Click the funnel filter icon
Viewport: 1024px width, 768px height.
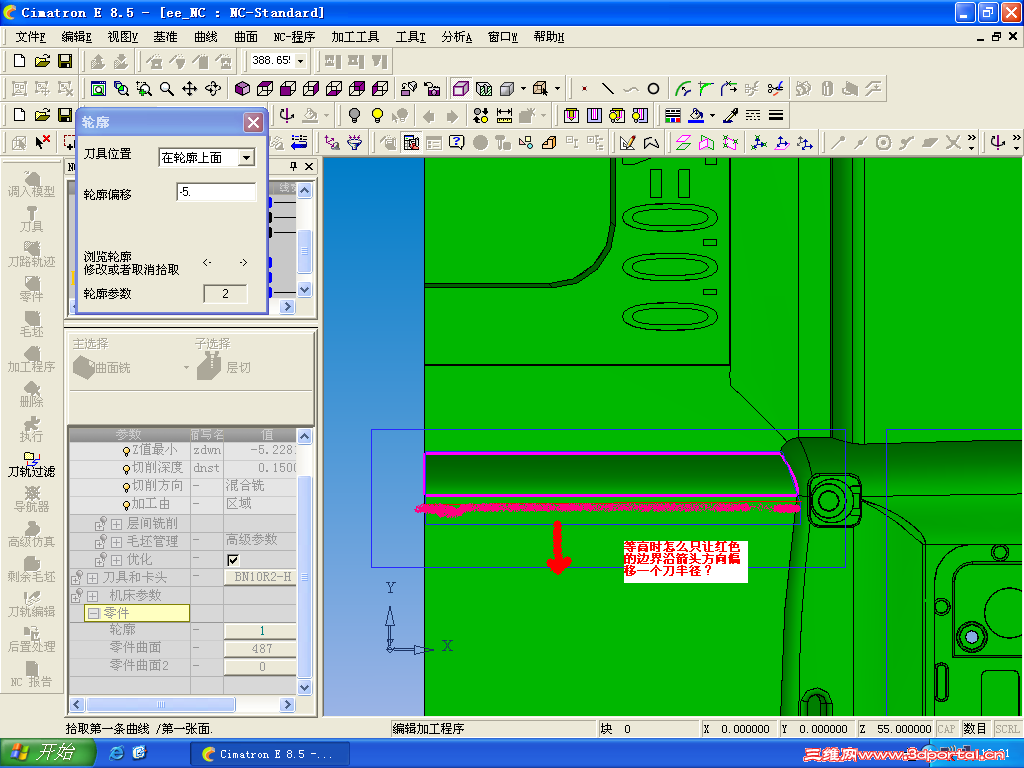355,142
